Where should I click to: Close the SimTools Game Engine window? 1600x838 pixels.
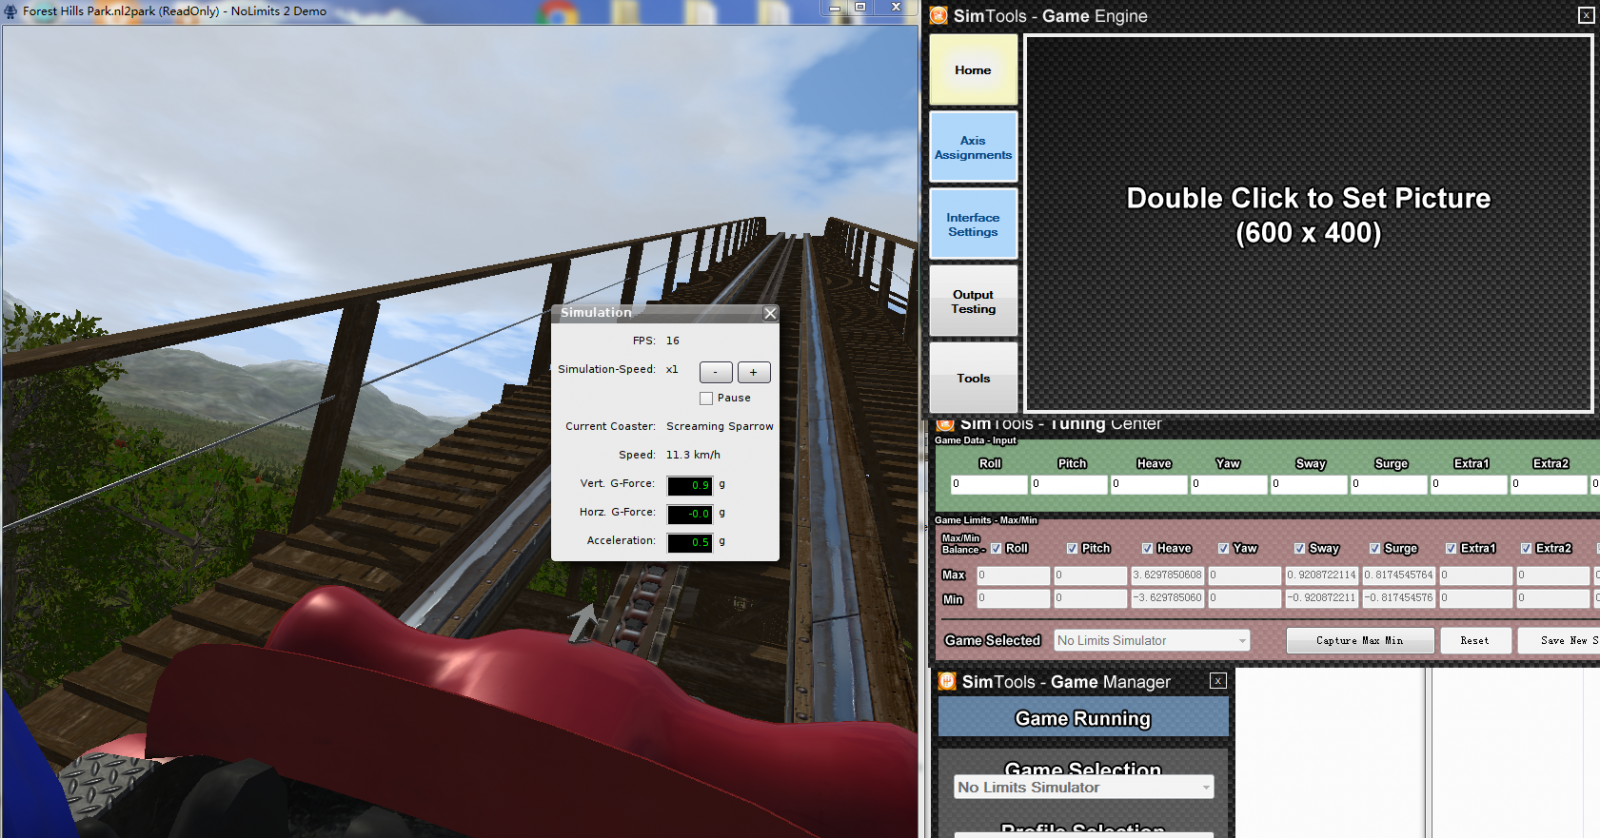click(x=1586, y=15)
